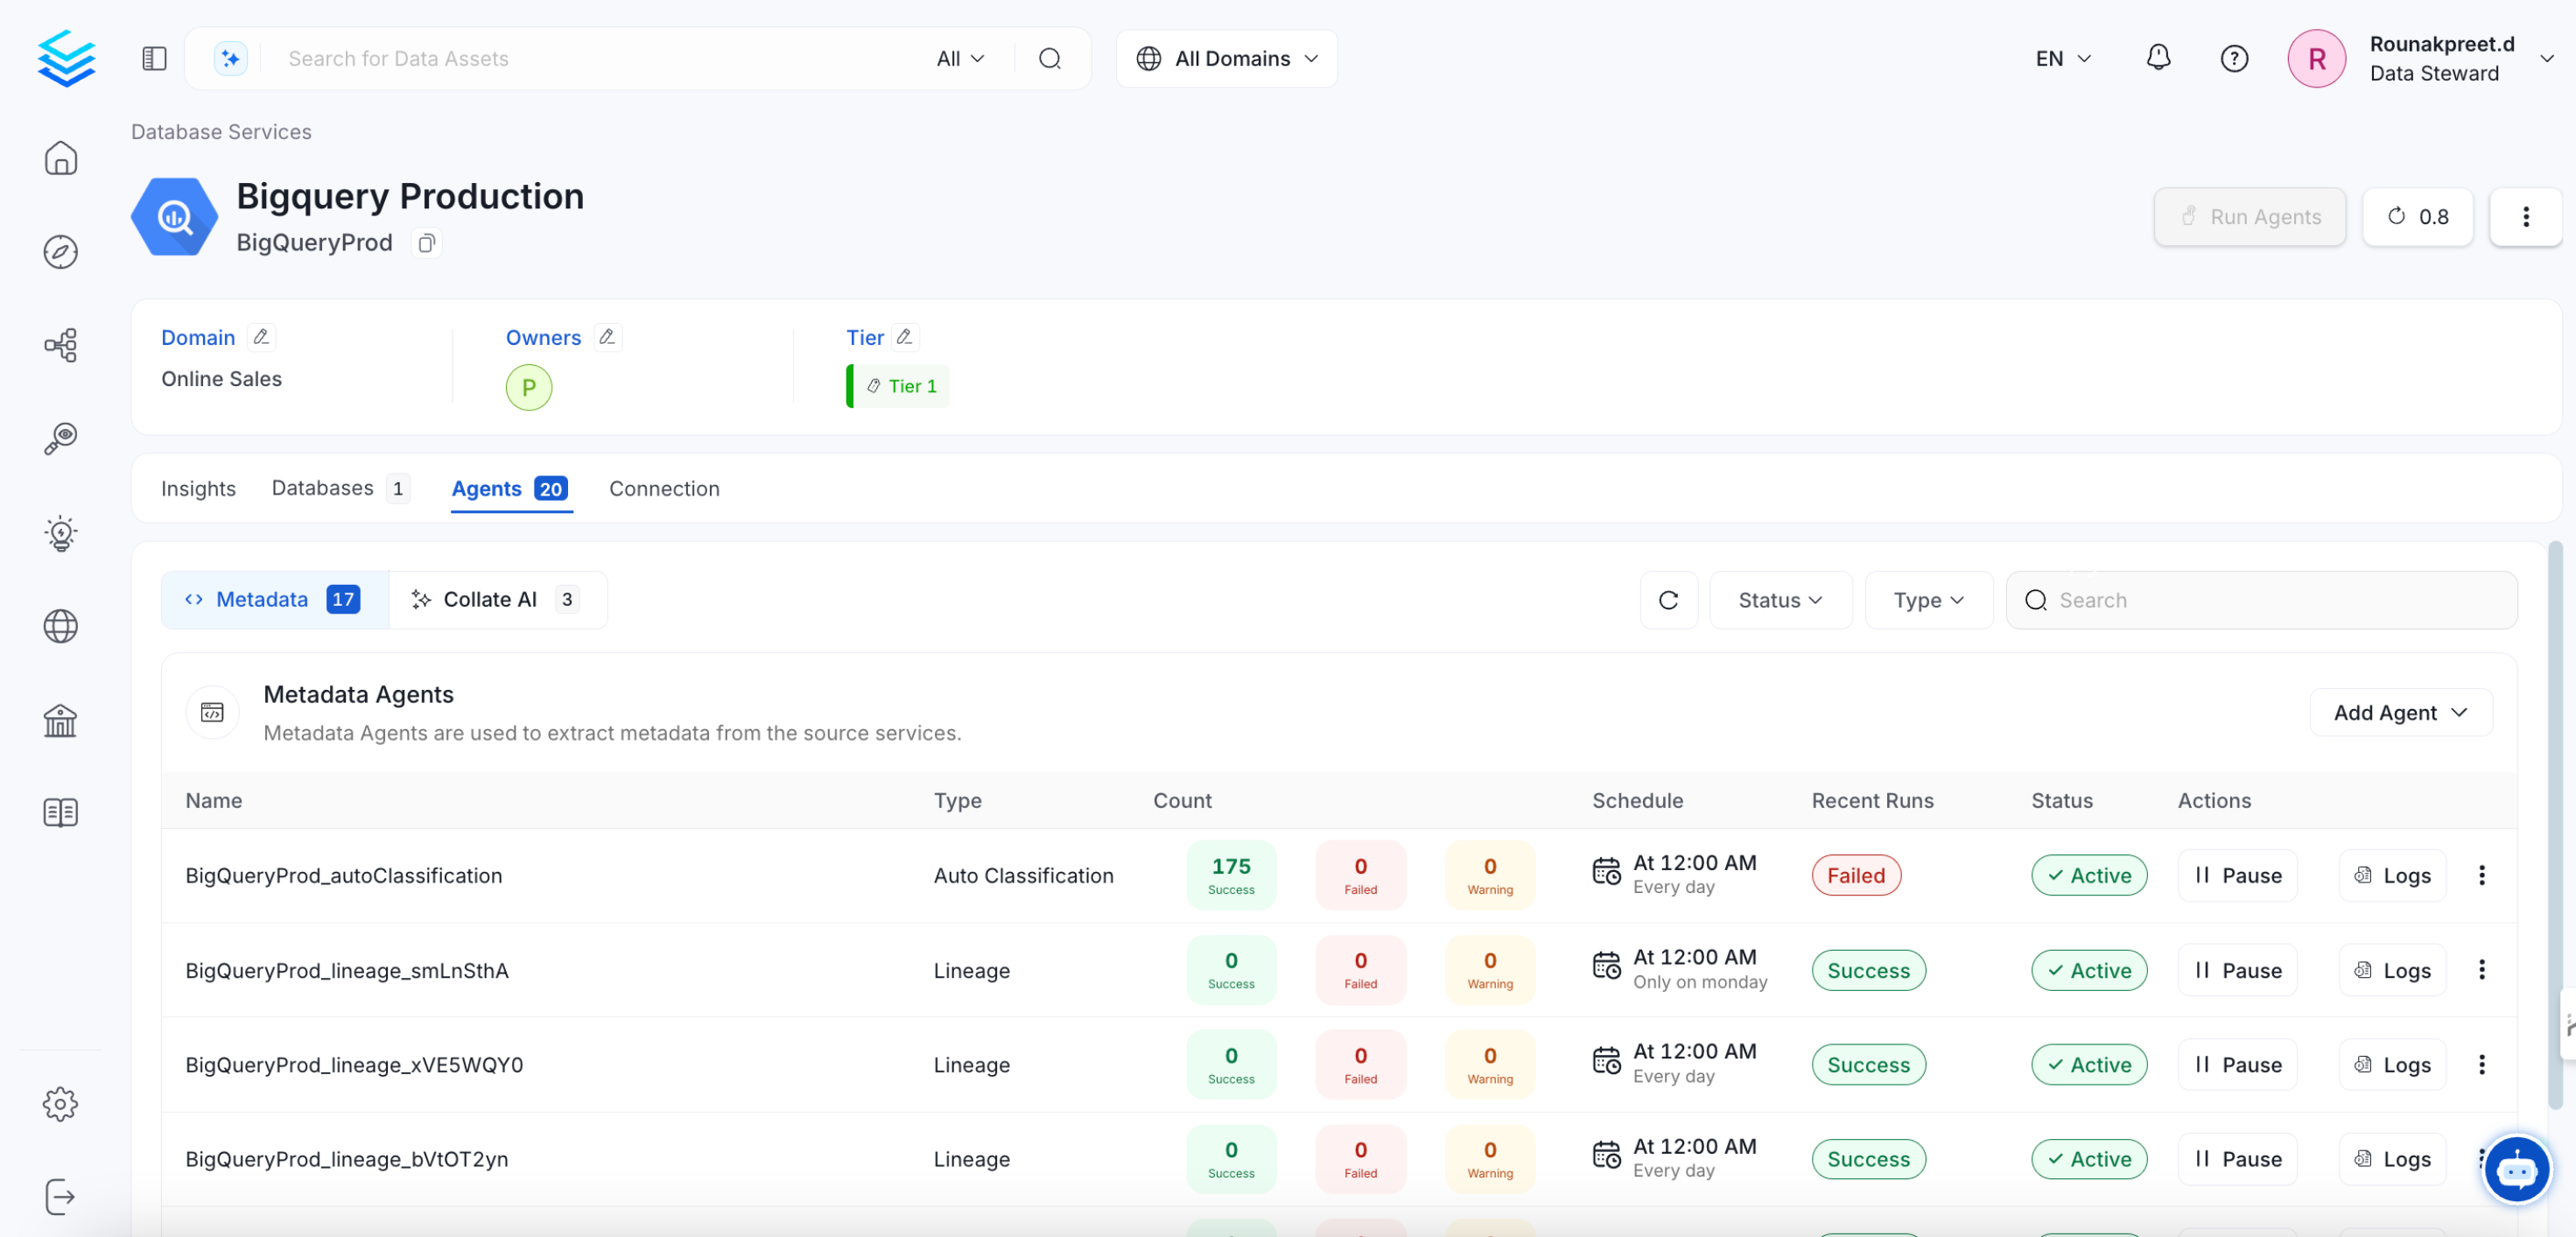2576x1237 pixels.
Task: Refresh the agents list
Action: [x=1668, y=600]
